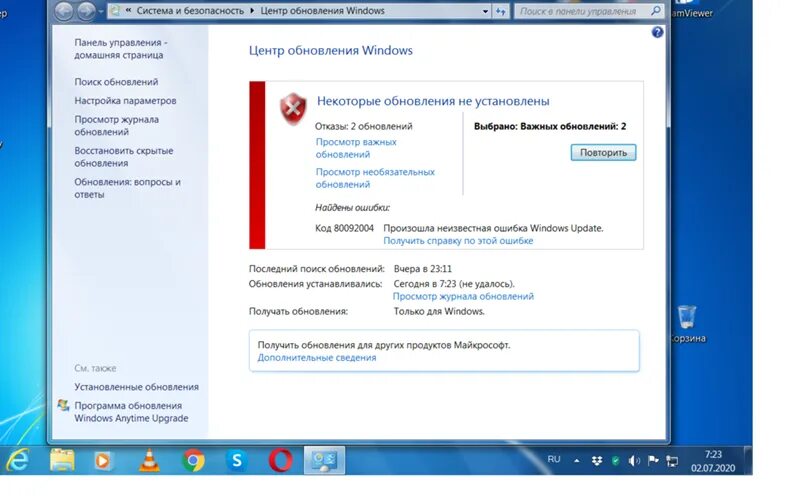Click the Anytime Upgrade Windows flag icon
The width and height of the screenshot is (800, 500).
pos(63,406)
